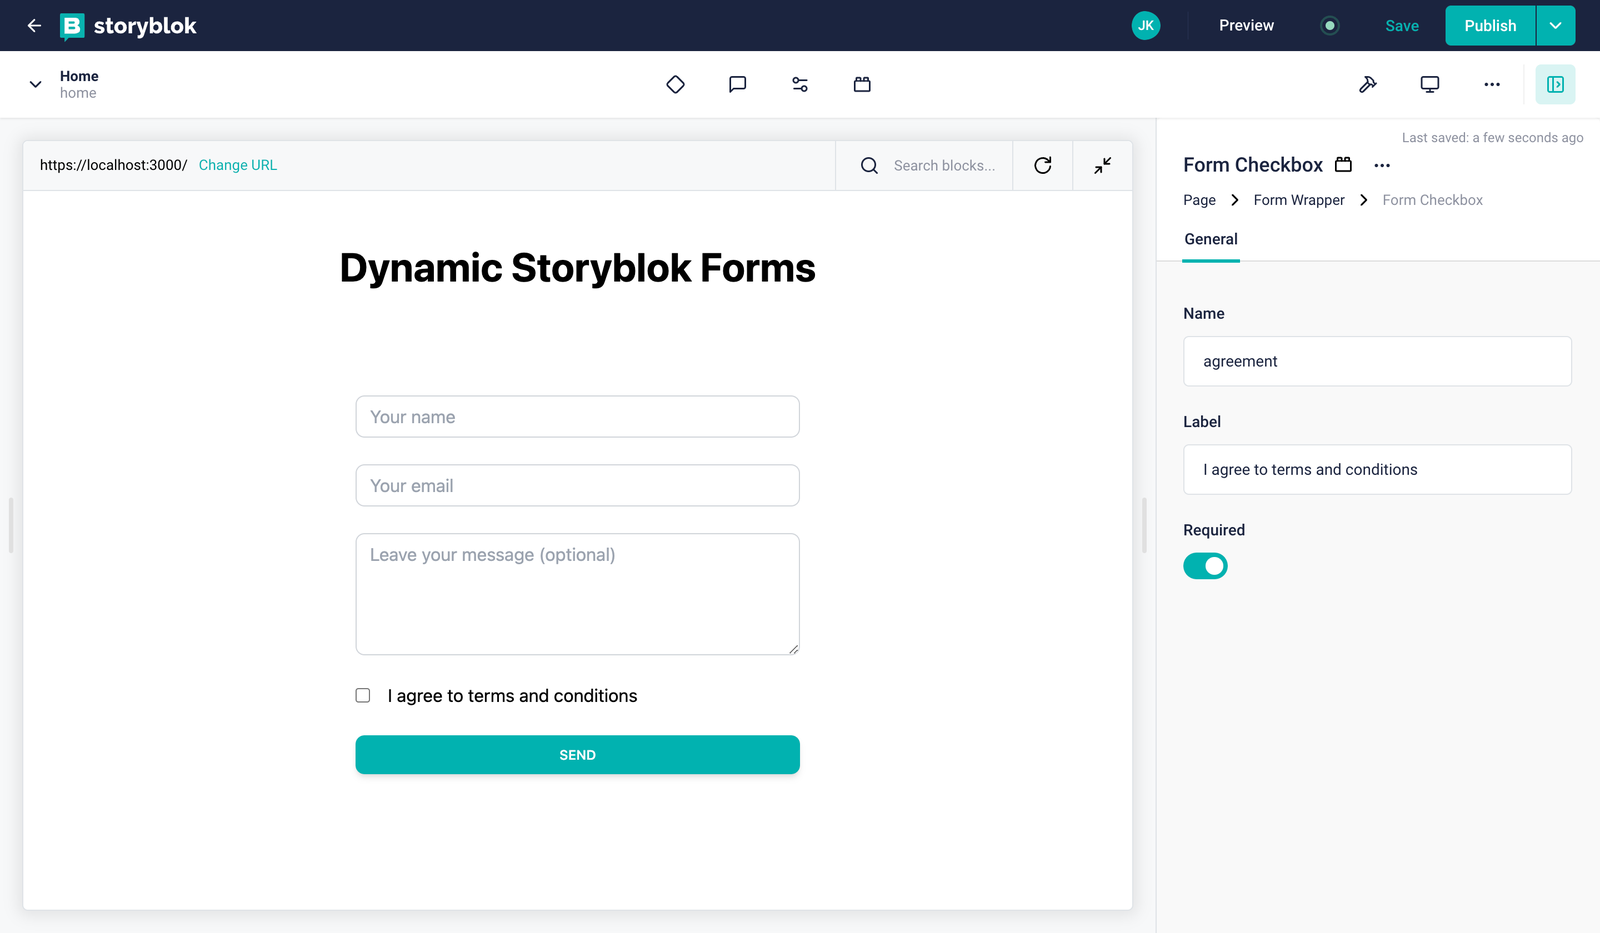Click the message textarea resize handle

pos(793,649)
